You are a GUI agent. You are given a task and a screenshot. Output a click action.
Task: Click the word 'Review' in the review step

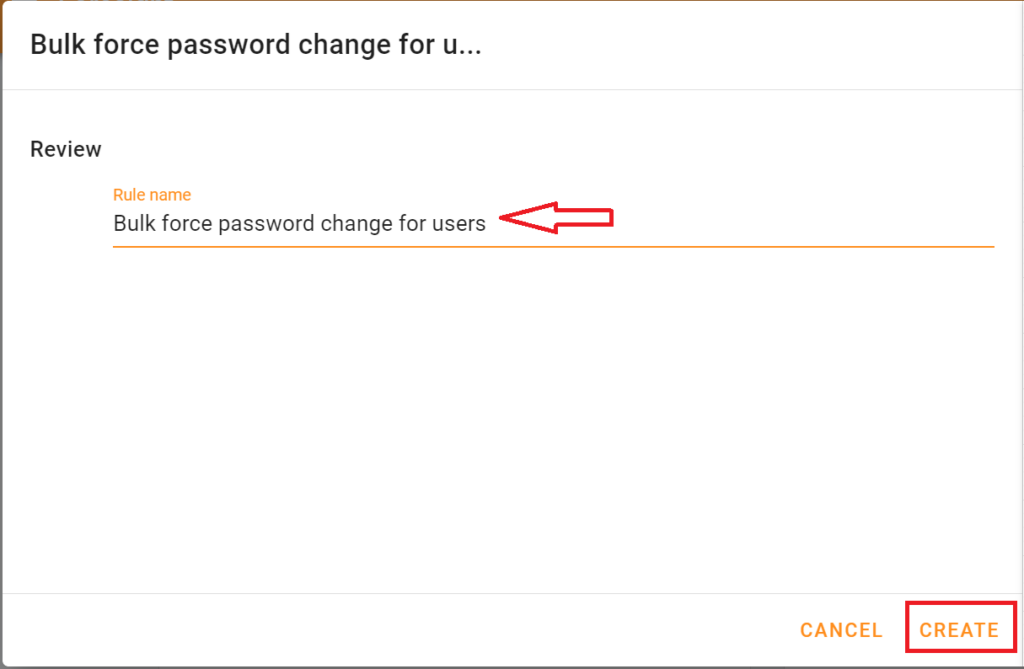click(65, 148)
